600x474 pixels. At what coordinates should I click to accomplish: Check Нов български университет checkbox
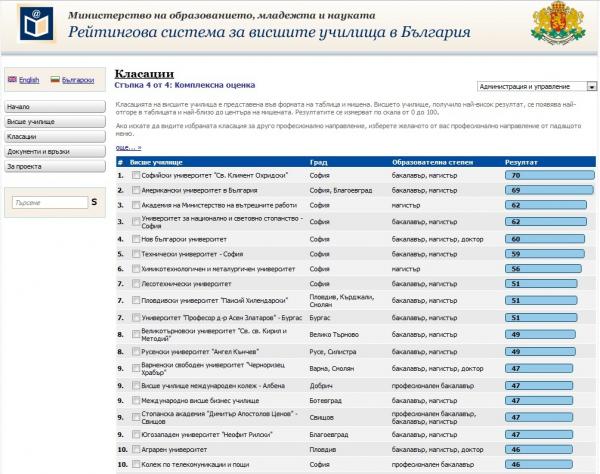pyautogui.click(x=136, y=239)
